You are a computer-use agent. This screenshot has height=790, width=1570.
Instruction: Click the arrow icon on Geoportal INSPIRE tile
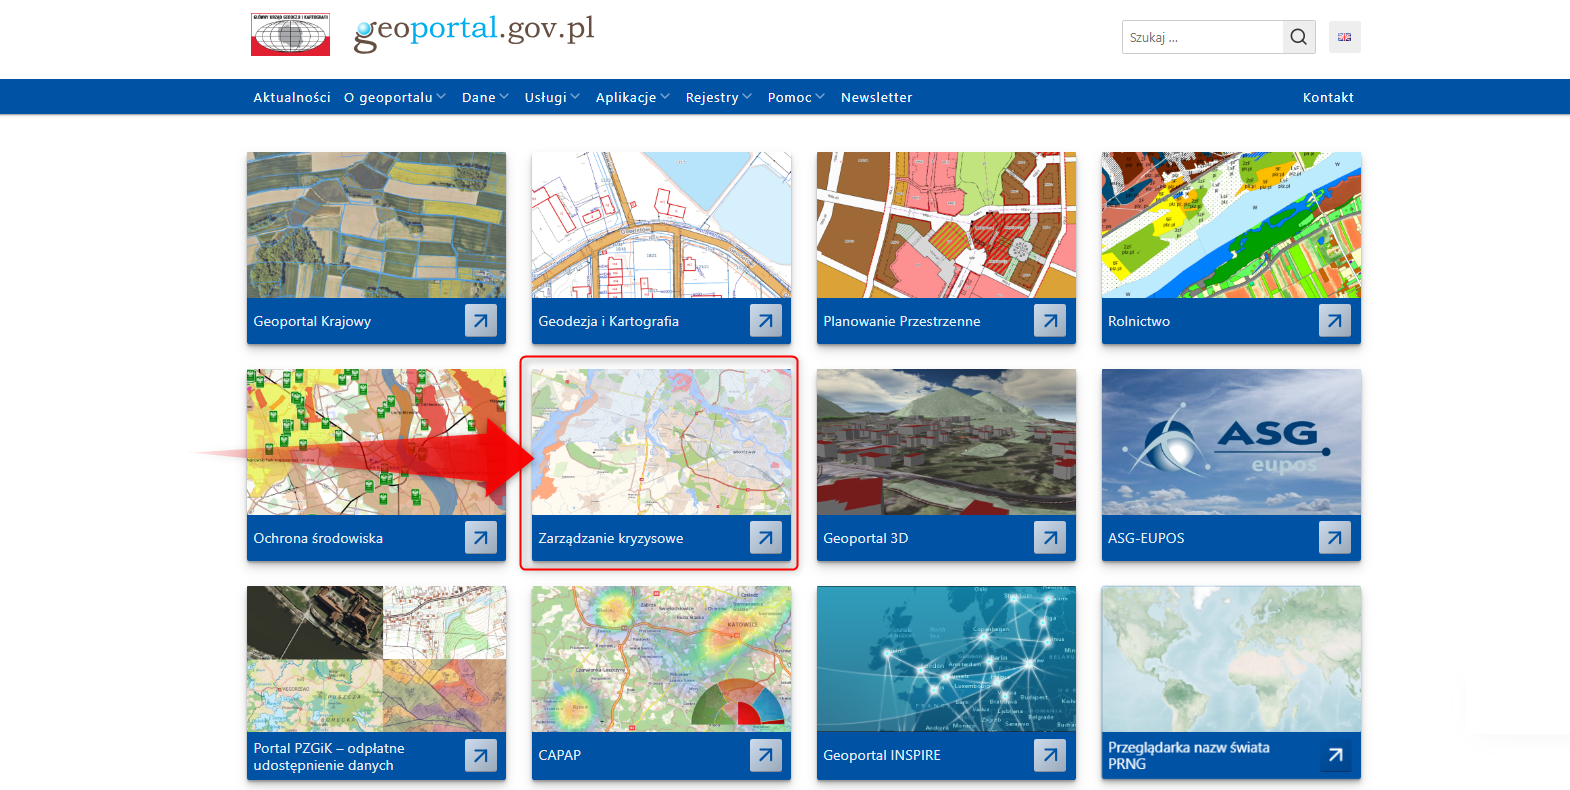coord(1049,755)
